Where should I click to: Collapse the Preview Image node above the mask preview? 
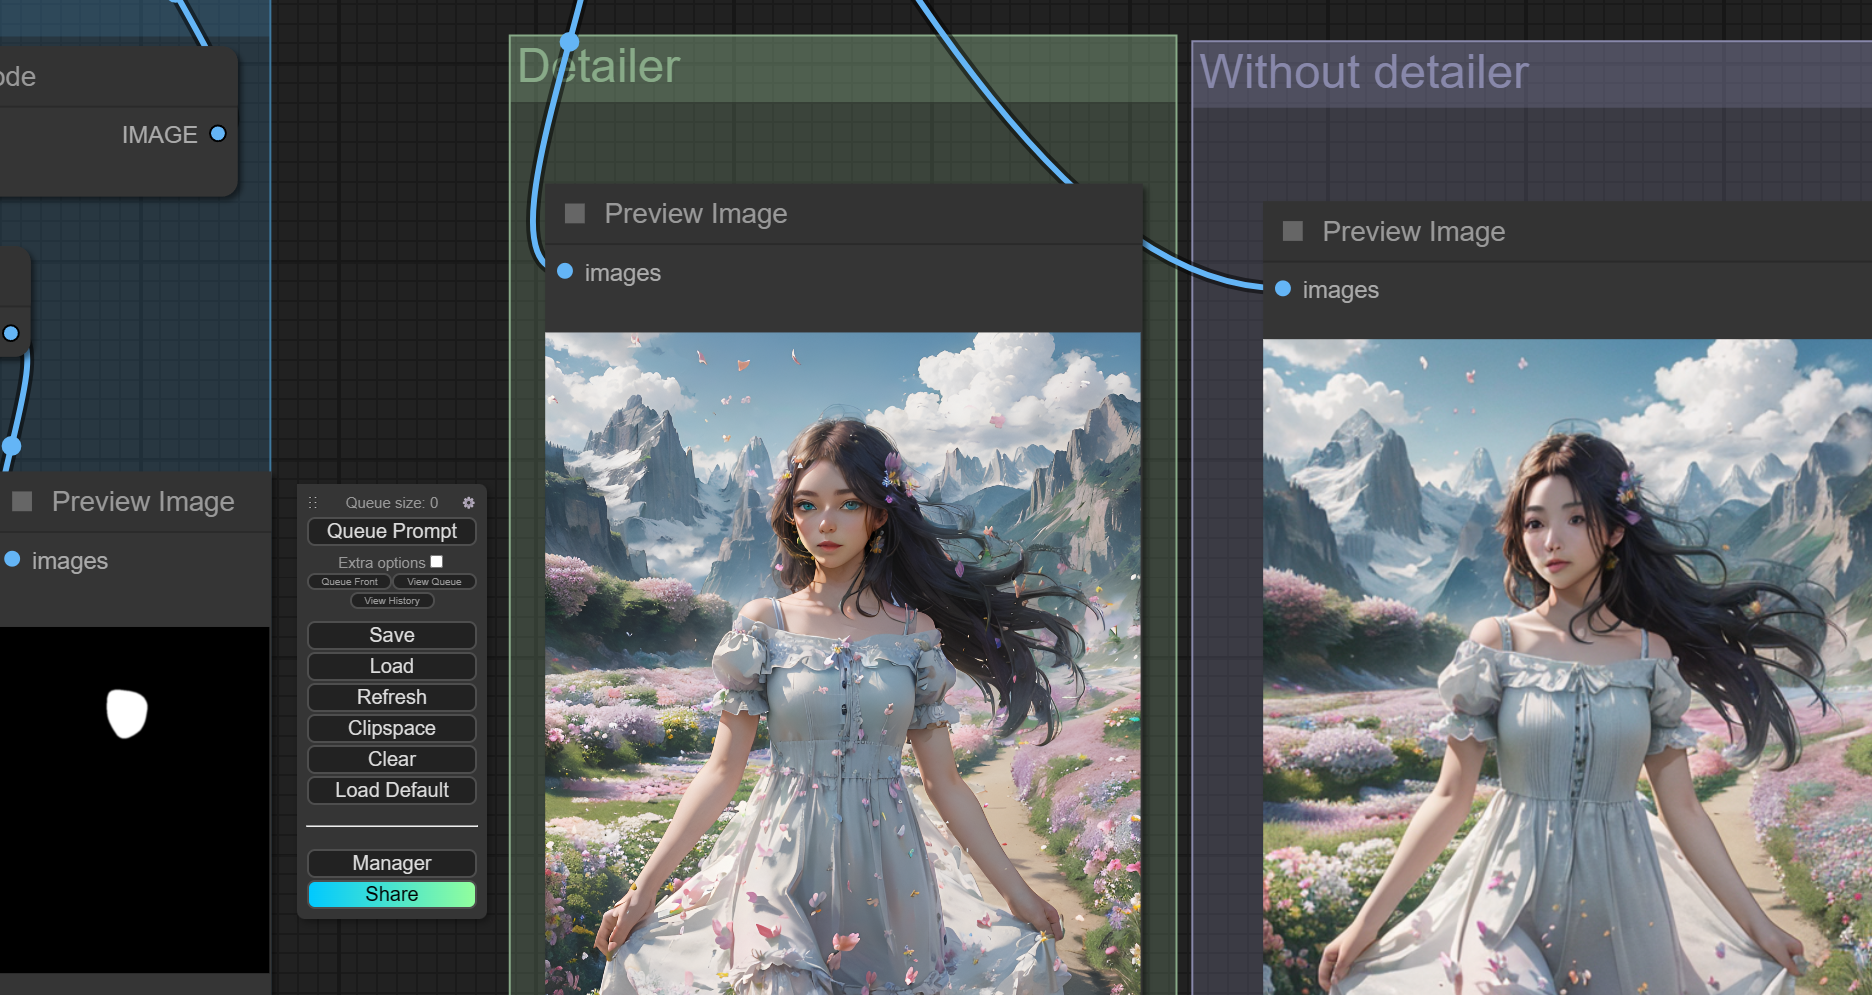coord(22,501)
